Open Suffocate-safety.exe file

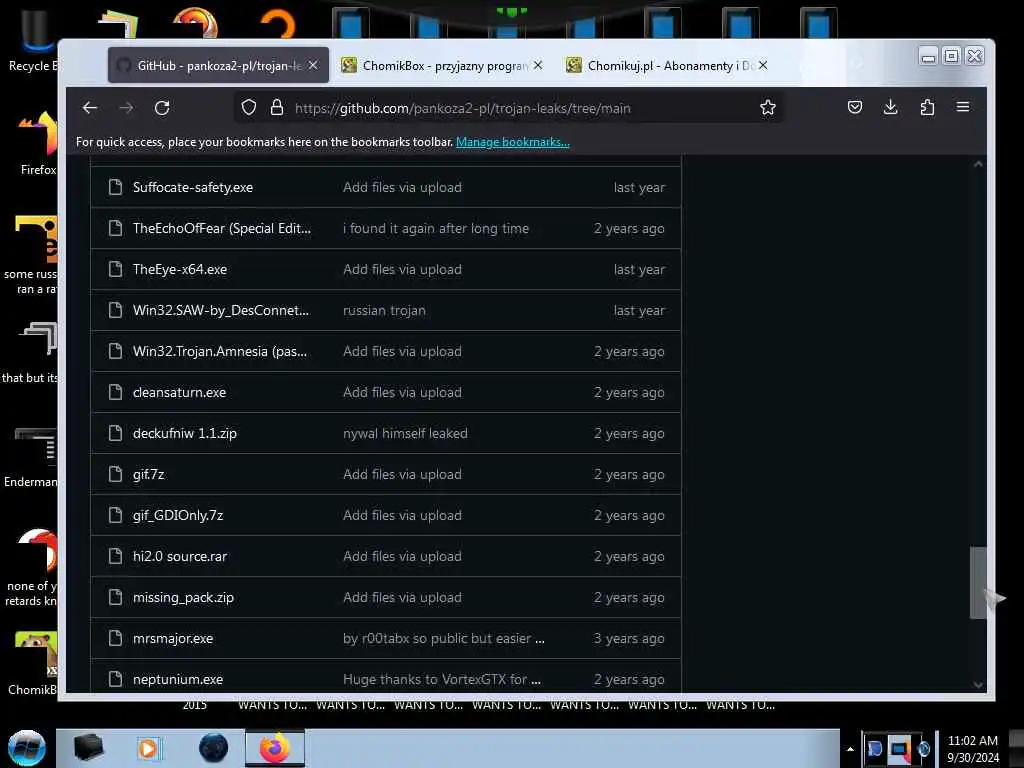click(193, 187)
